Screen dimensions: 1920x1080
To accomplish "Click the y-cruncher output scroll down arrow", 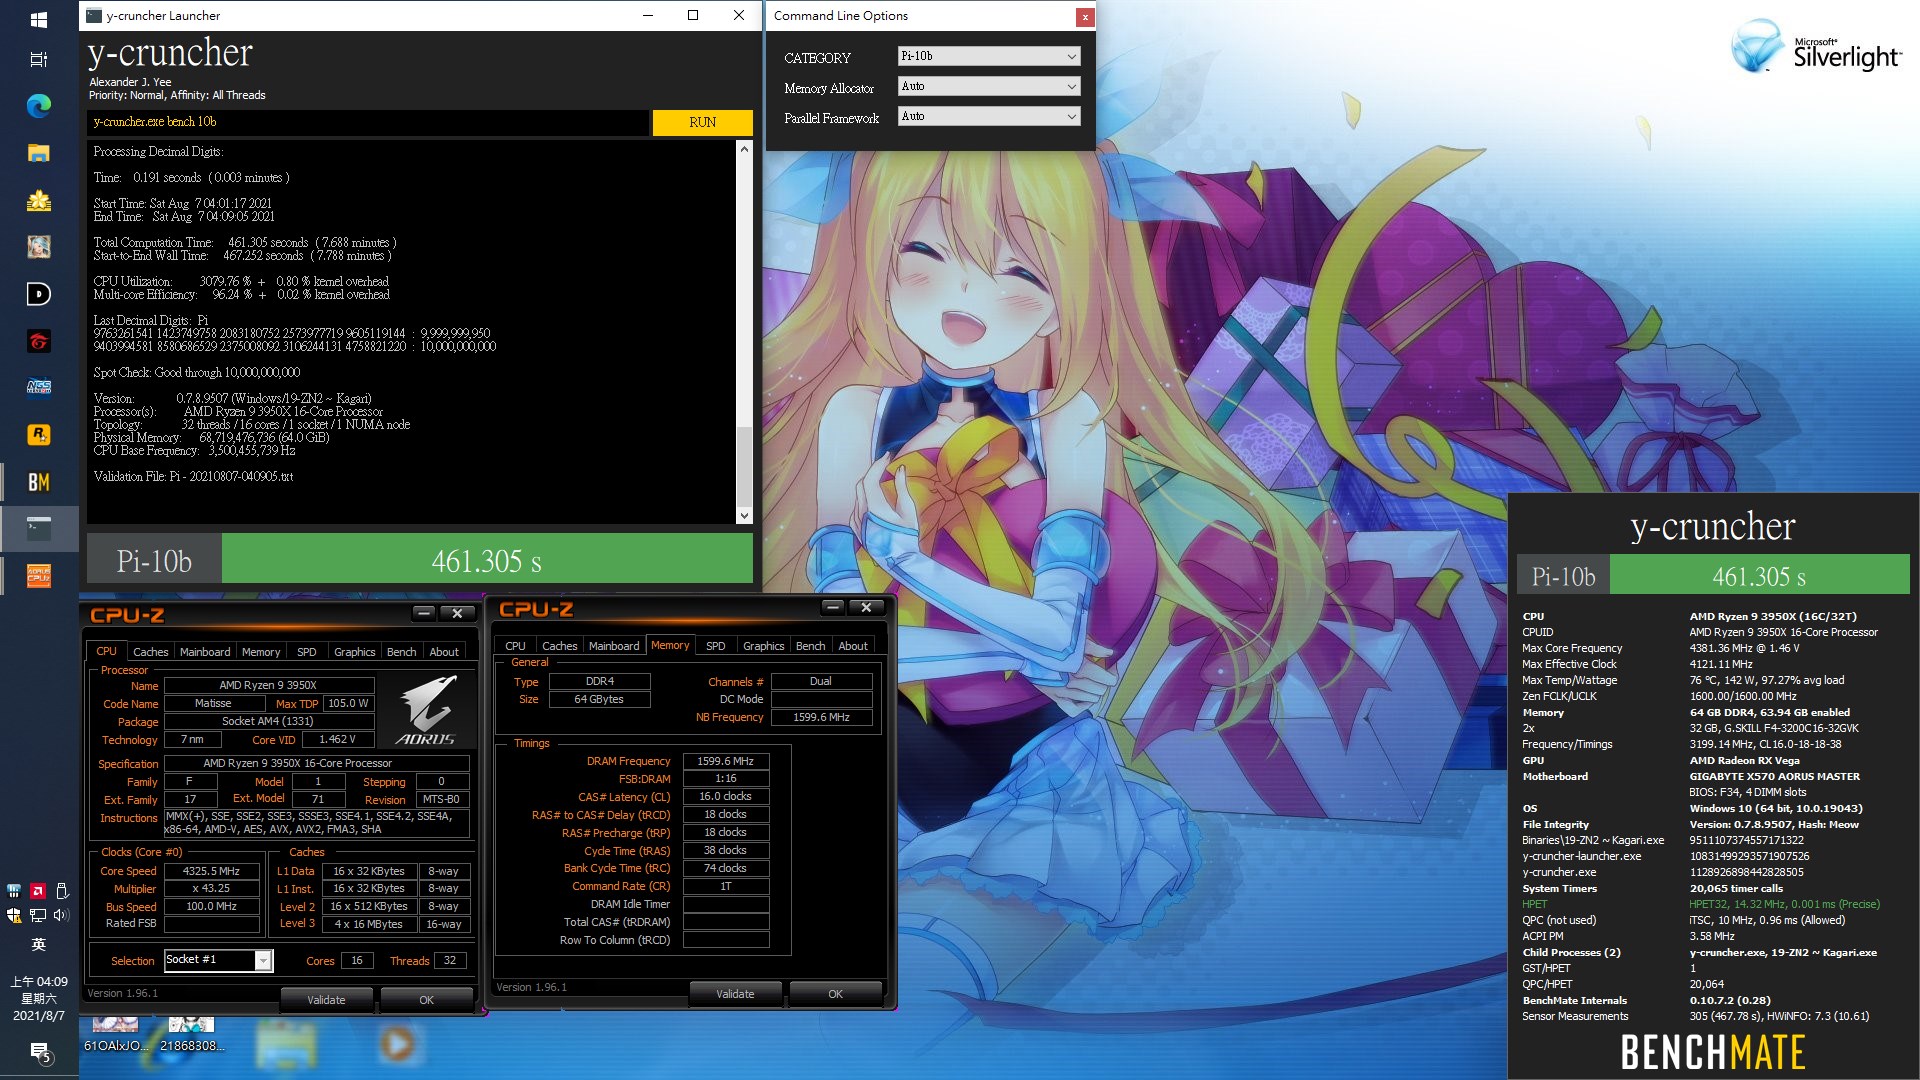I will 744,516.
